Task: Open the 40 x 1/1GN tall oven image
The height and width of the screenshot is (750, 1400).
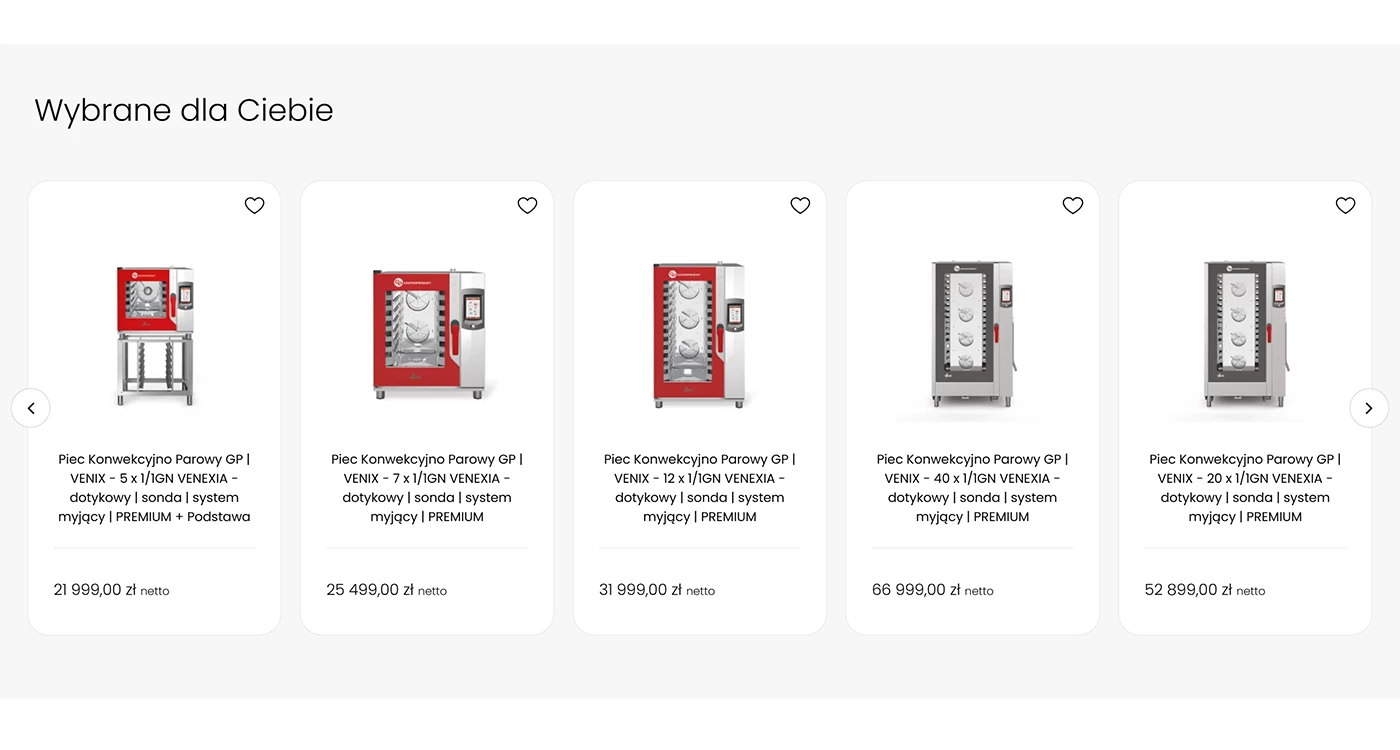Action: (x=973, y=335)
